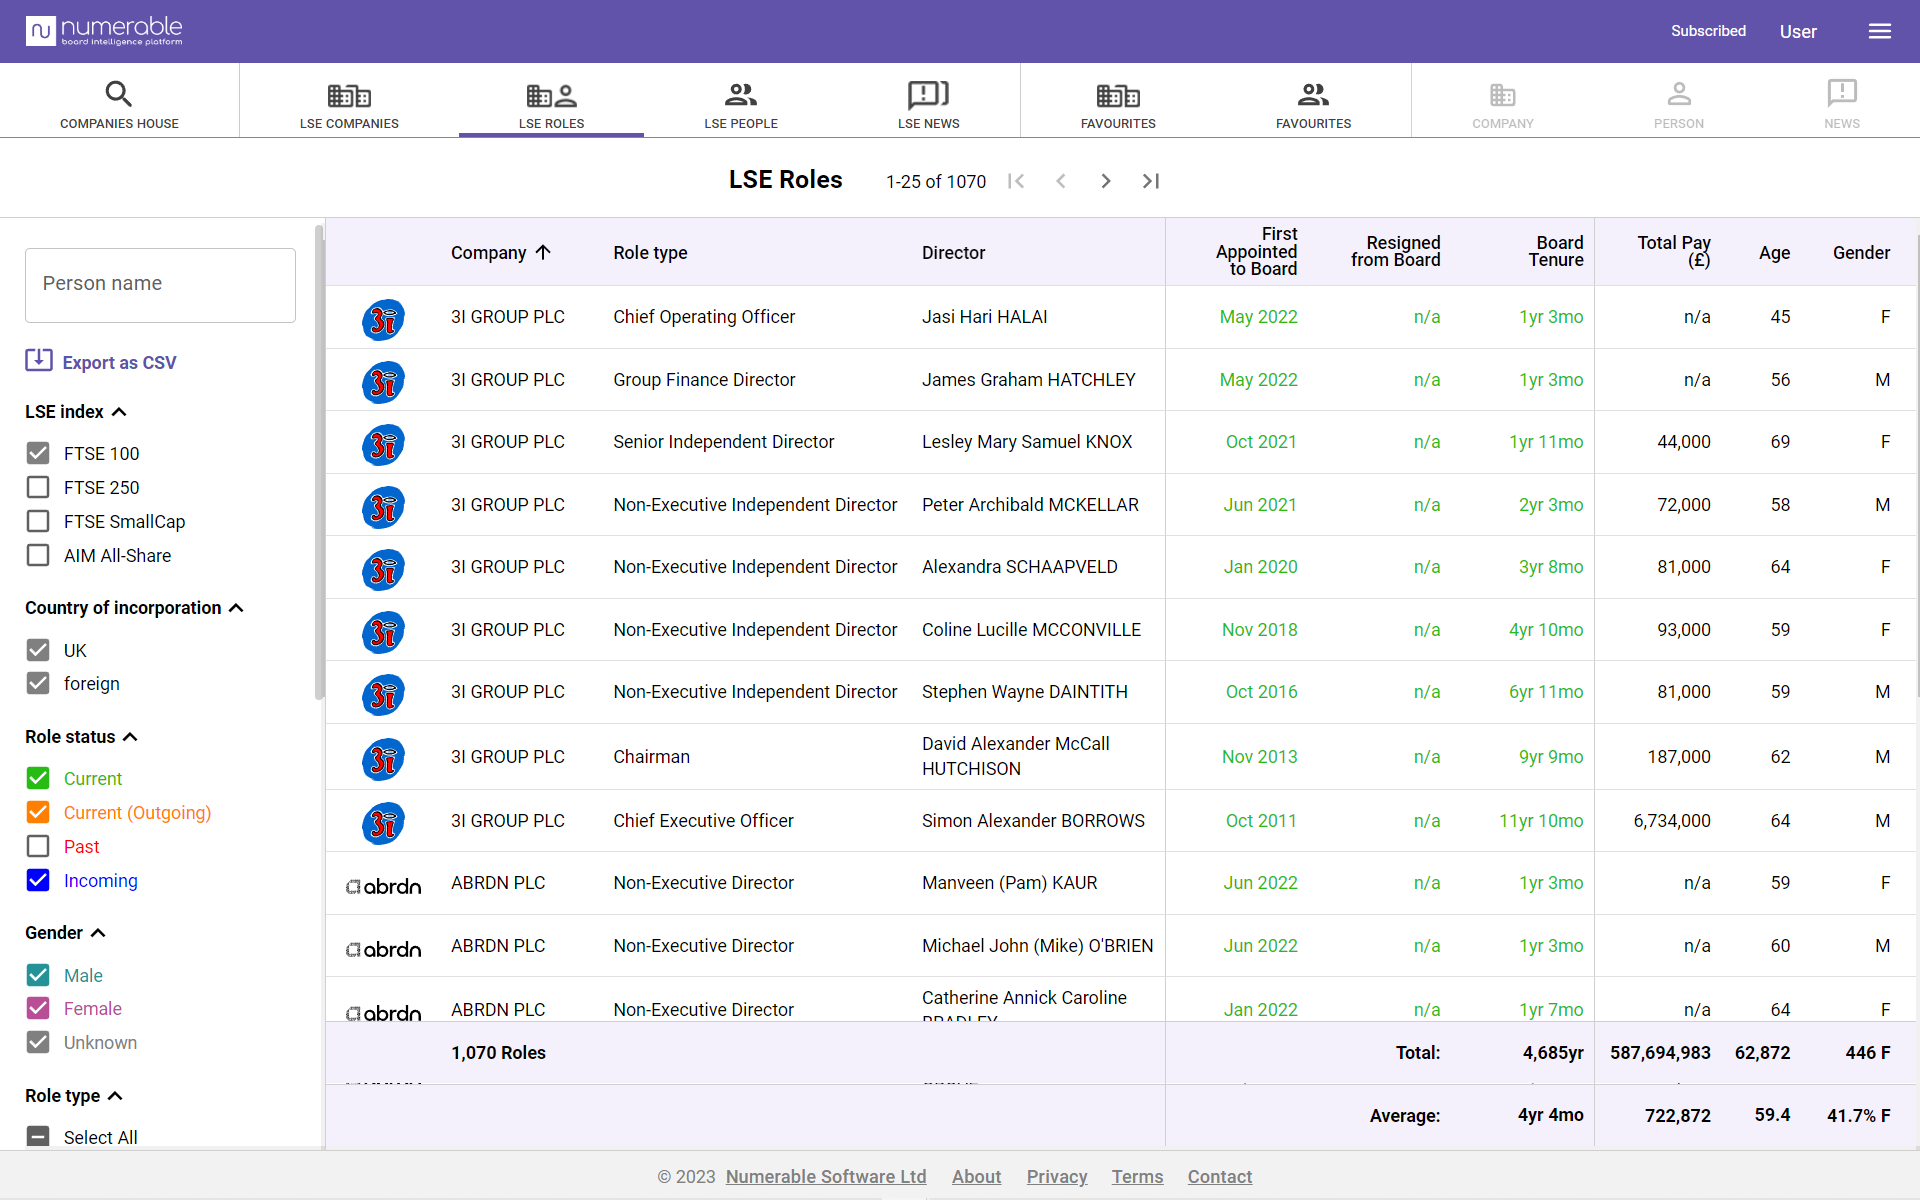Toggle the Female gender checkbox
1920x1200 pixels.
(x=38, y=1008)
